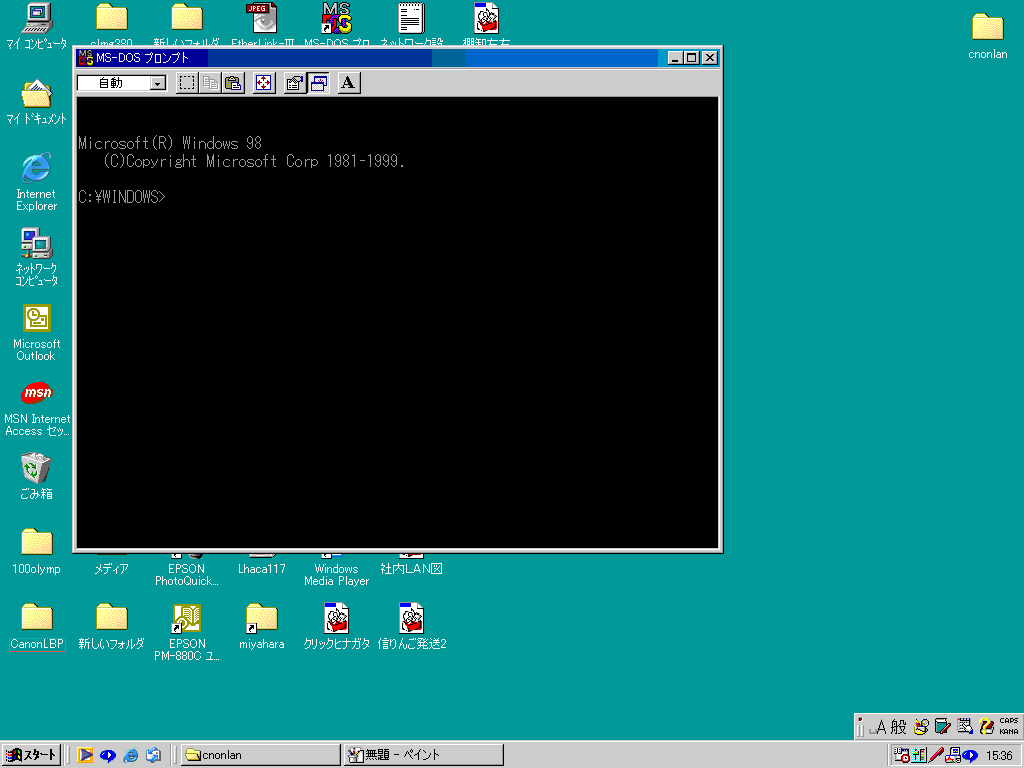This screenshot has height=768, width=1024.
Task: Switch to the cnonlan taskbar button
Action: (261, 755)
